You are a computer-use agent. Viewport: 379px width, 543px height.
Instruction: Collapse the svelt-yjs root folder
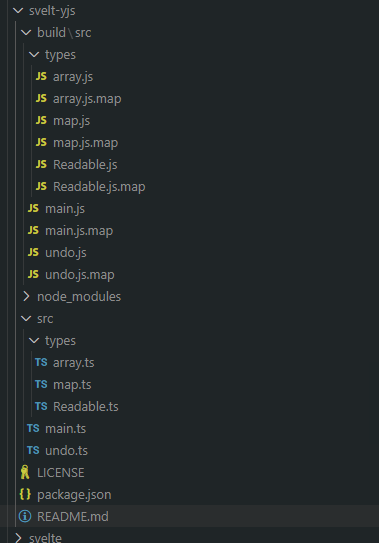click(18, 11)
